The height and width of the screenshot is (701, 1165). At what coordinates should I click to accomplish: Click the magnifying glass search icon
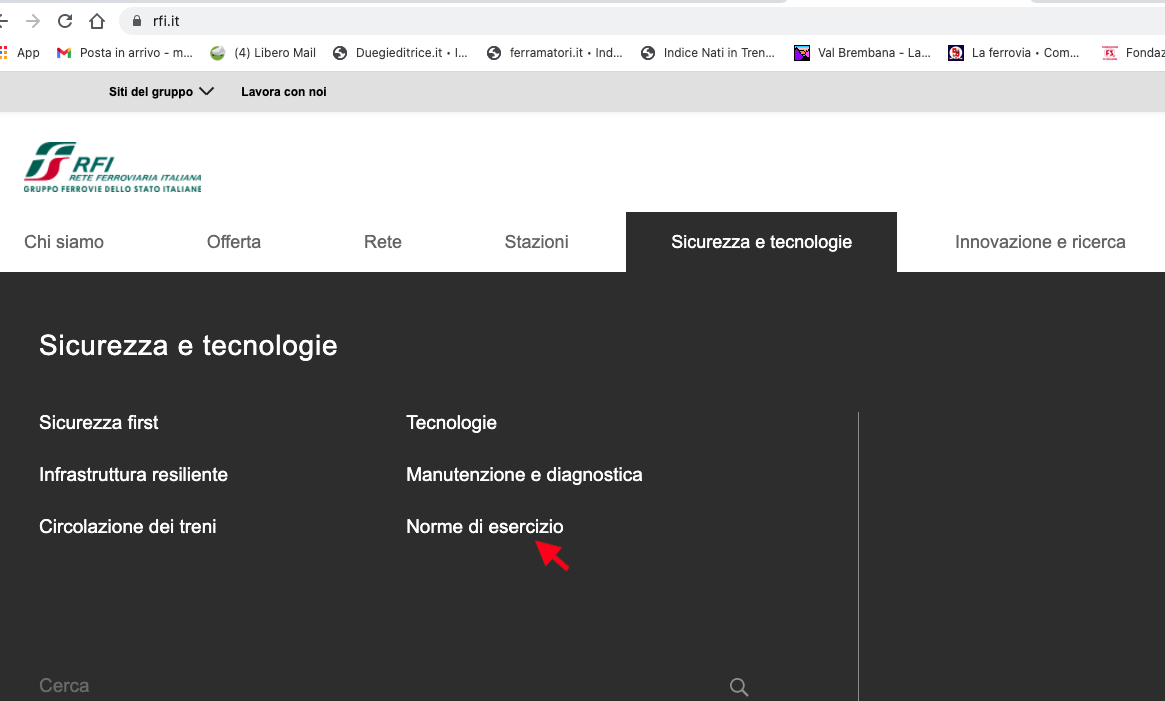point(739,687)
